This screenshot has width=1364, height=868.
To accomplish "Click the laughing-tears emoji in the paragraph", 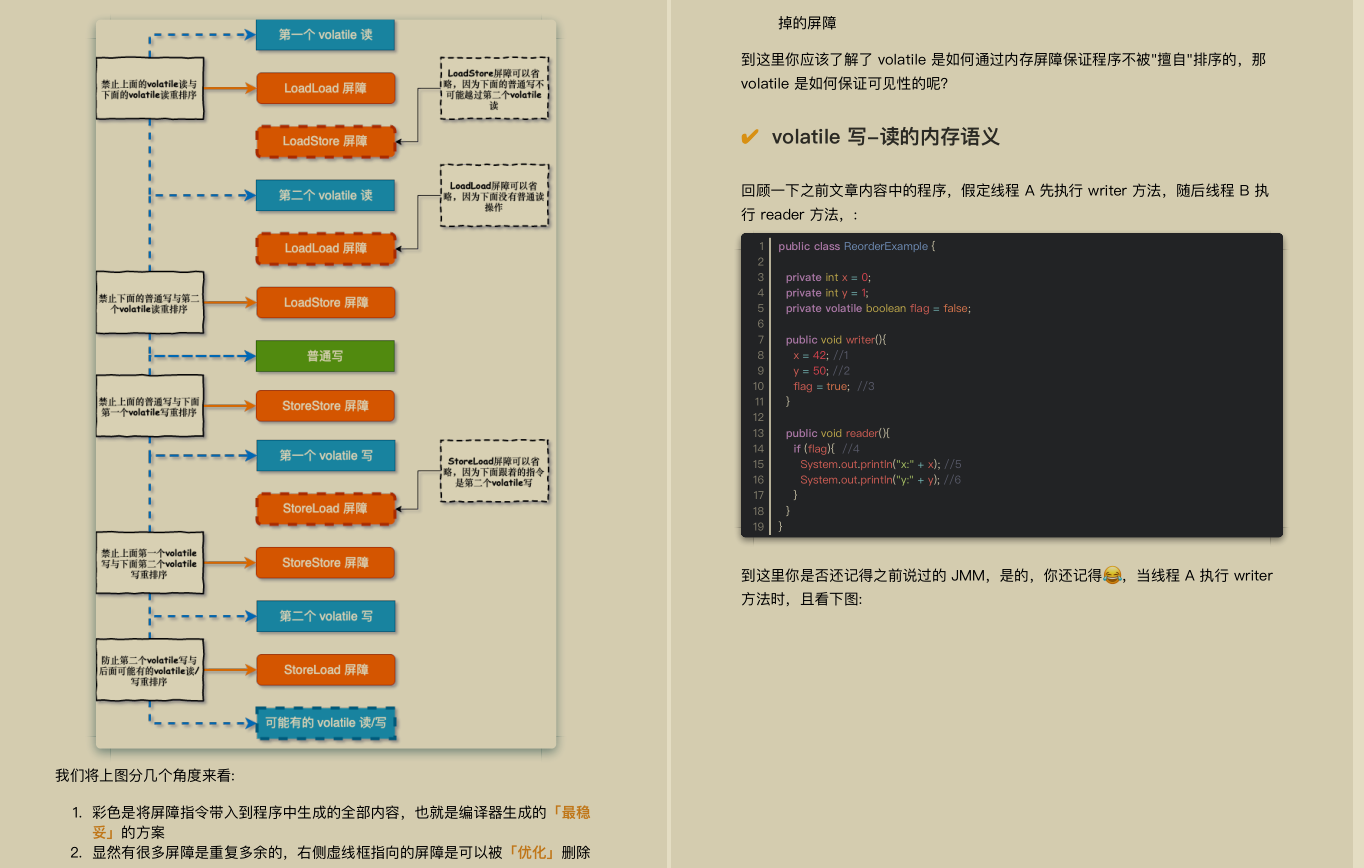I will pos(1111,576).
